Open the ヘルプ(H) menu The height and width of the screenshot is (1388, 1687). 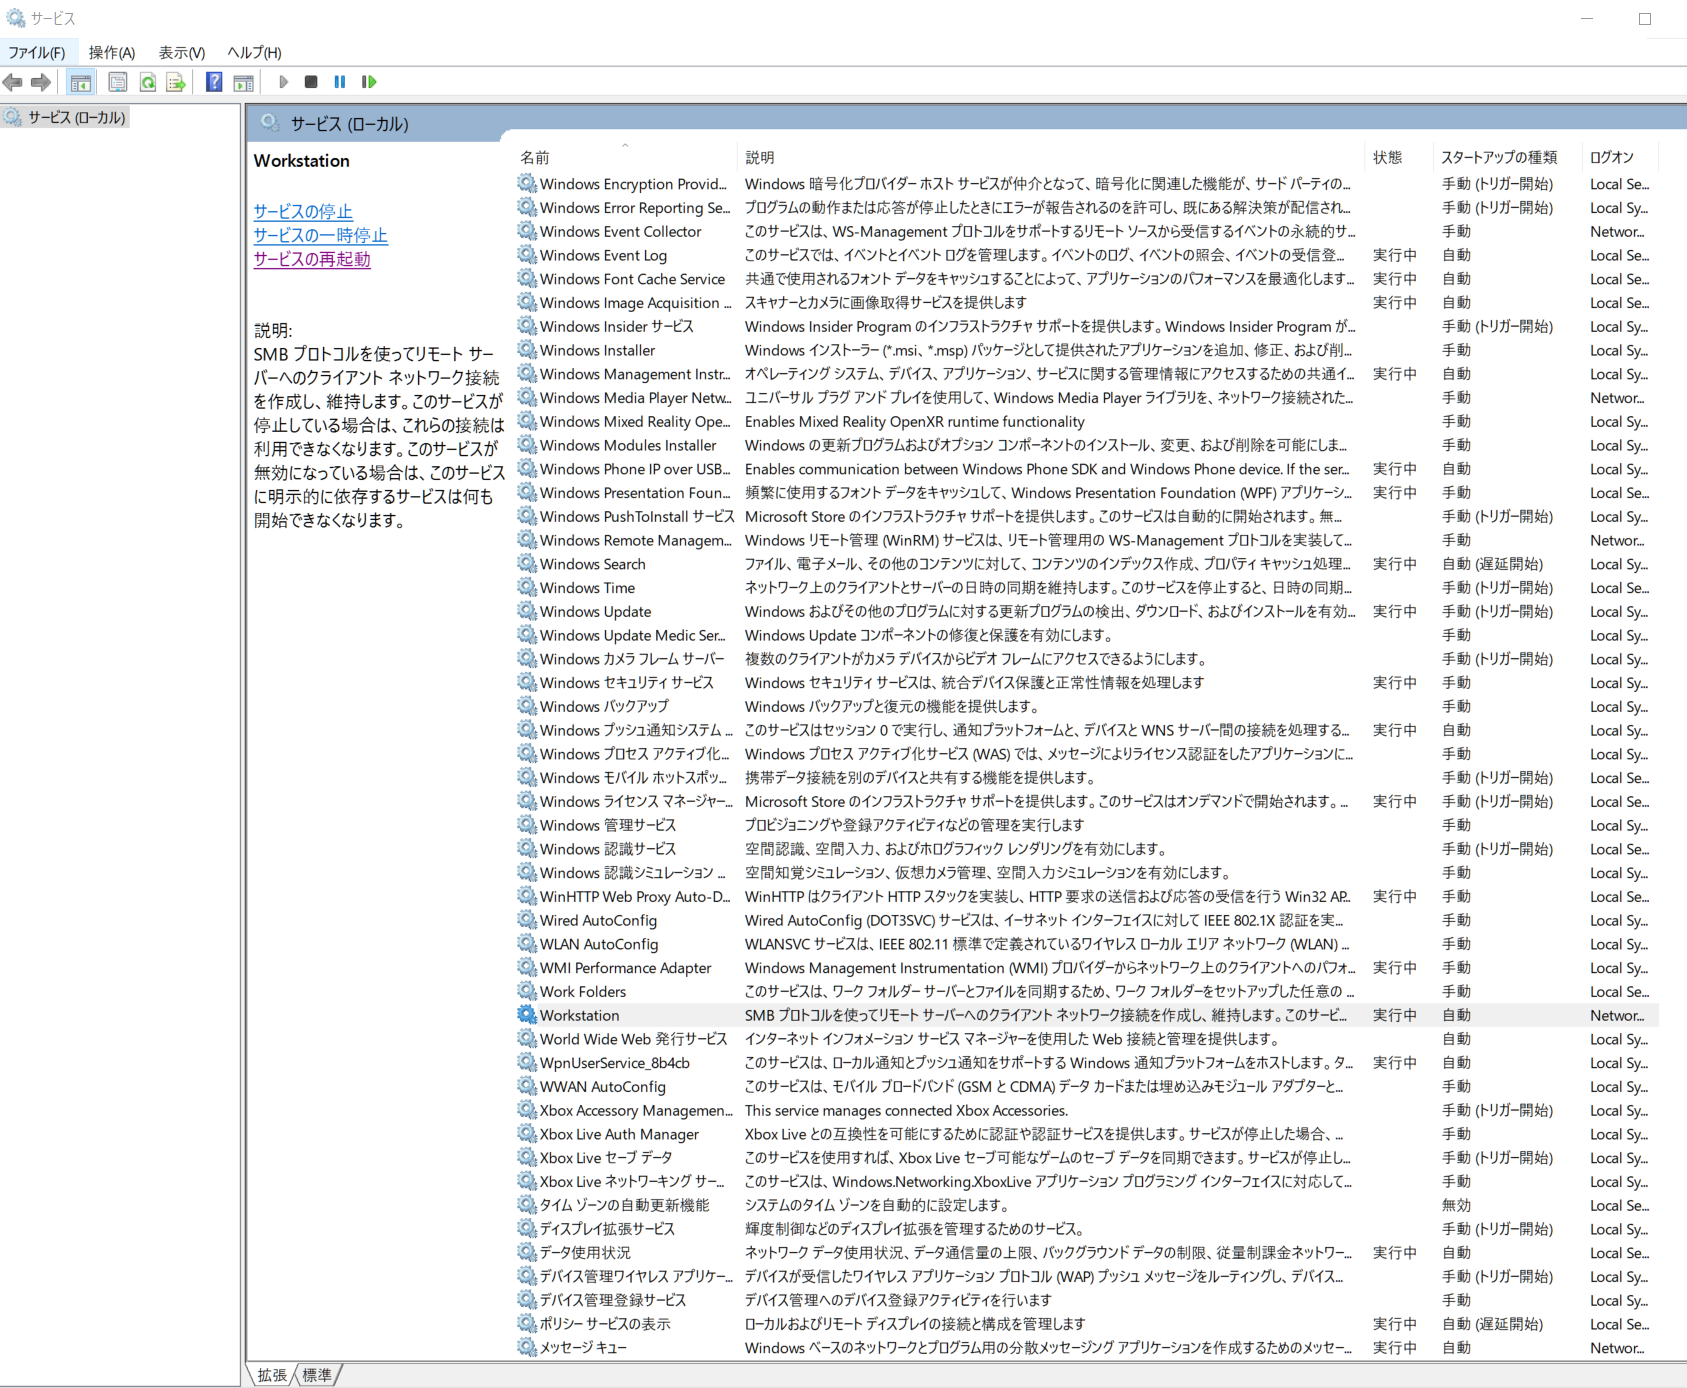click(254, 52)
